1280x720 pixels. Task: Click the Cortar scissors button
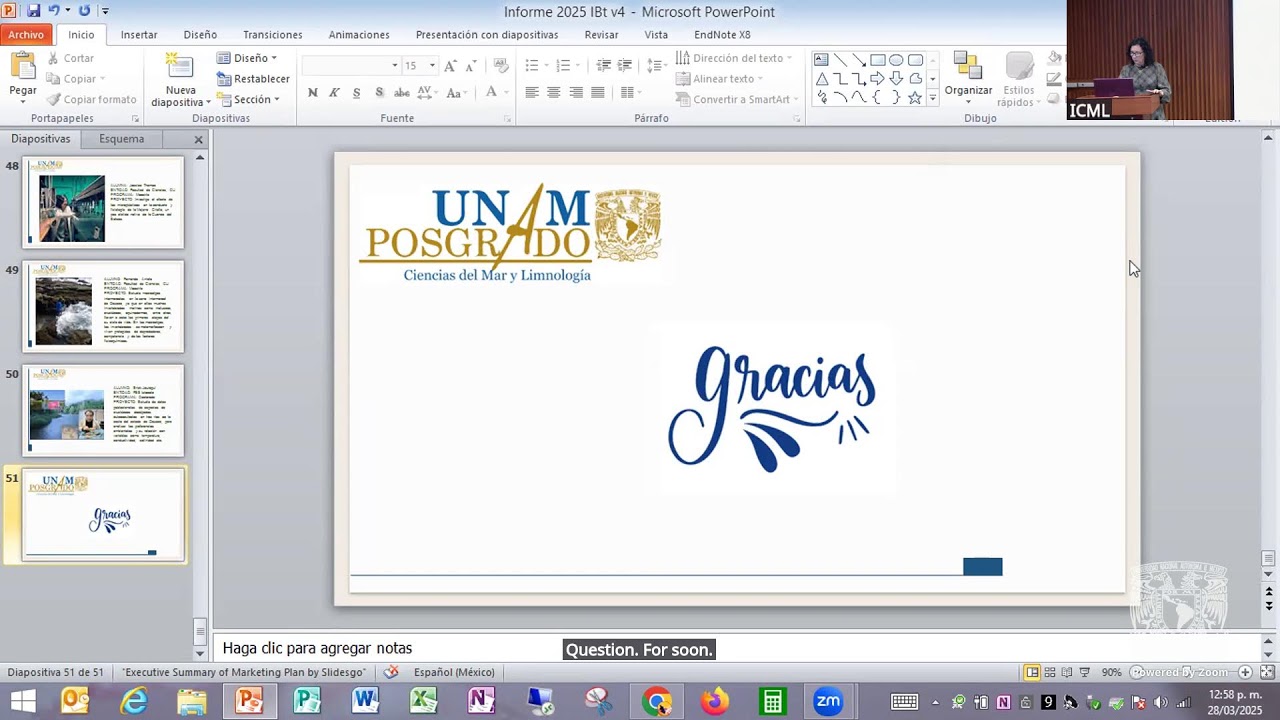click(x=70, y=58)
